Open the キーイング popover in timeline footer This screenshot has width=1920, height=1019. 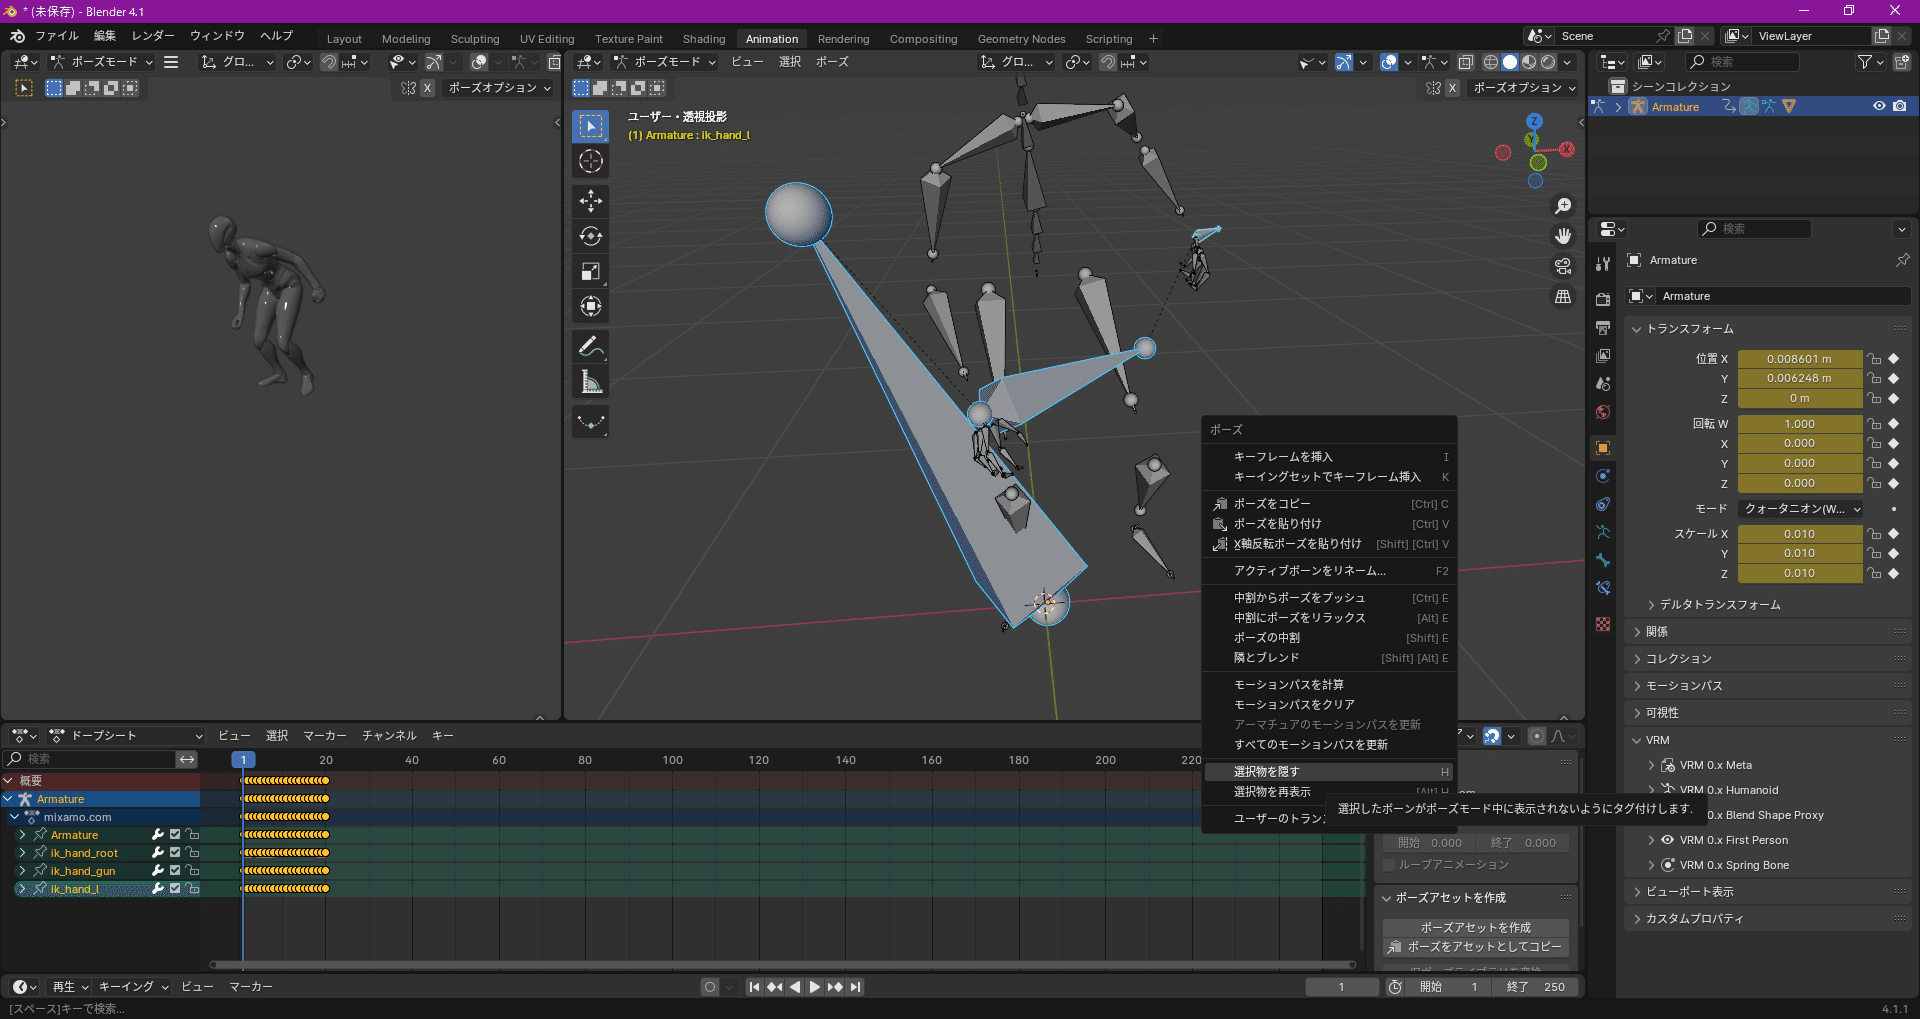pos(133,987)
